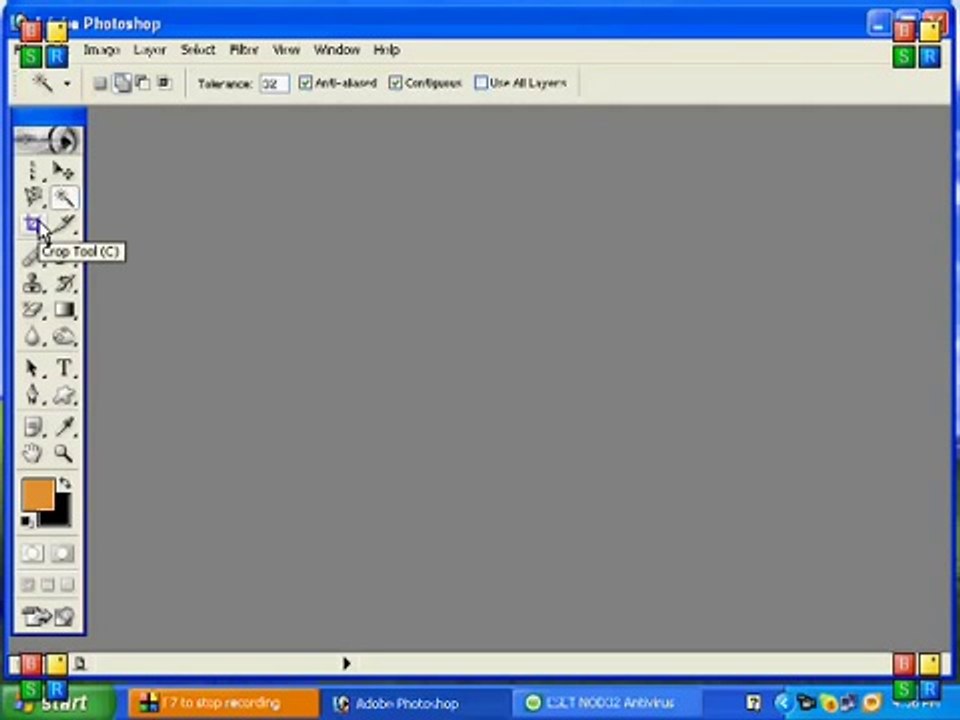960x720 pixels.
Task: Open the Window menu
Action: 337,50
